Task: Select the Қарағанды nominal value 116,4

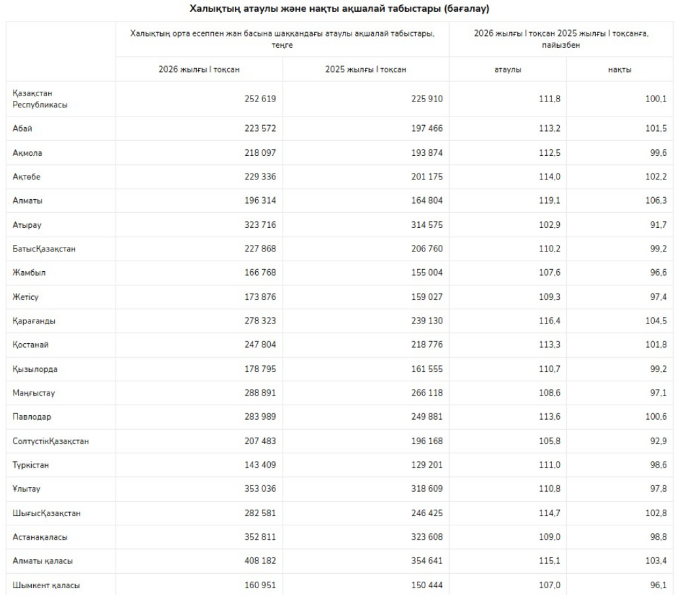Action: point(550,320)
